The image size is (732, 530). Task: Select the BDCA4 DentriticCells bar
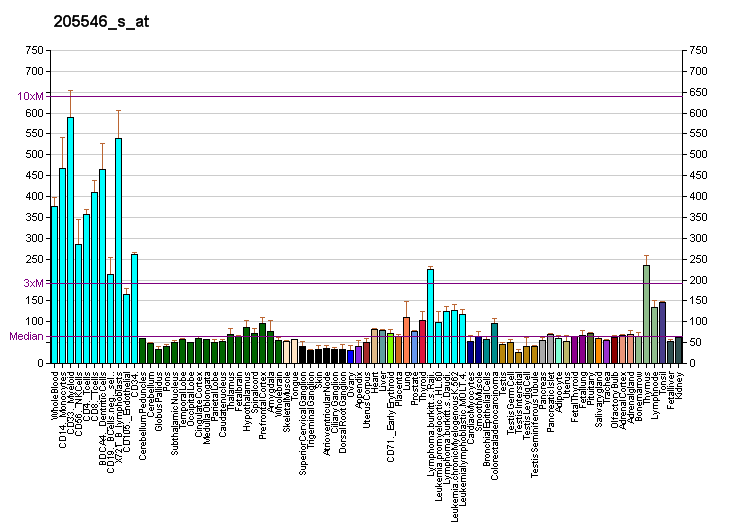(103, 266)
